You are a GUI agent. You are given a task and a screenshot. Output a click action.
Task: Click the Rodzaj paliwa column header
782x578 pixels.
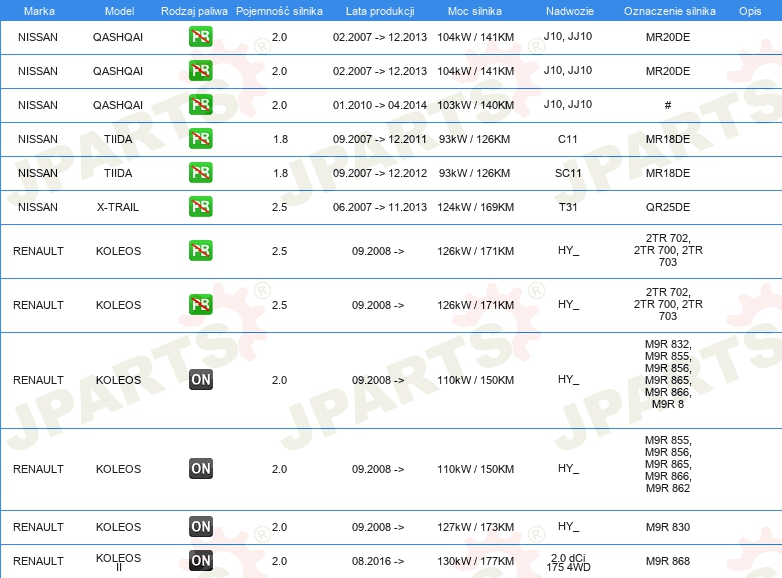(x=194, y=11)
